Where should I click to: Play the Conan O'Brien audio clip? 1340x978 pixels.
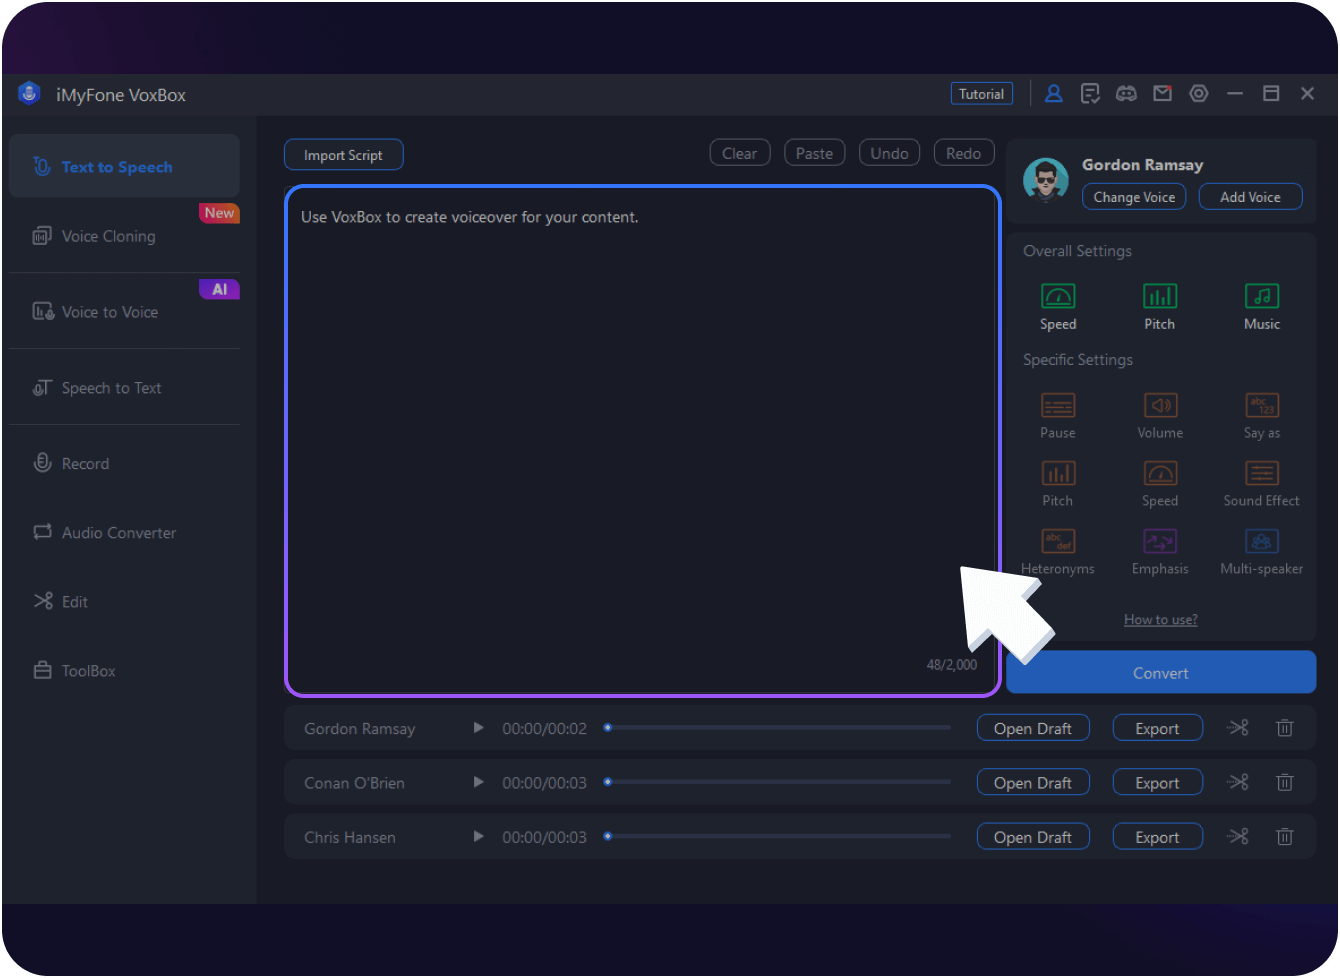(x=478, y=782)
